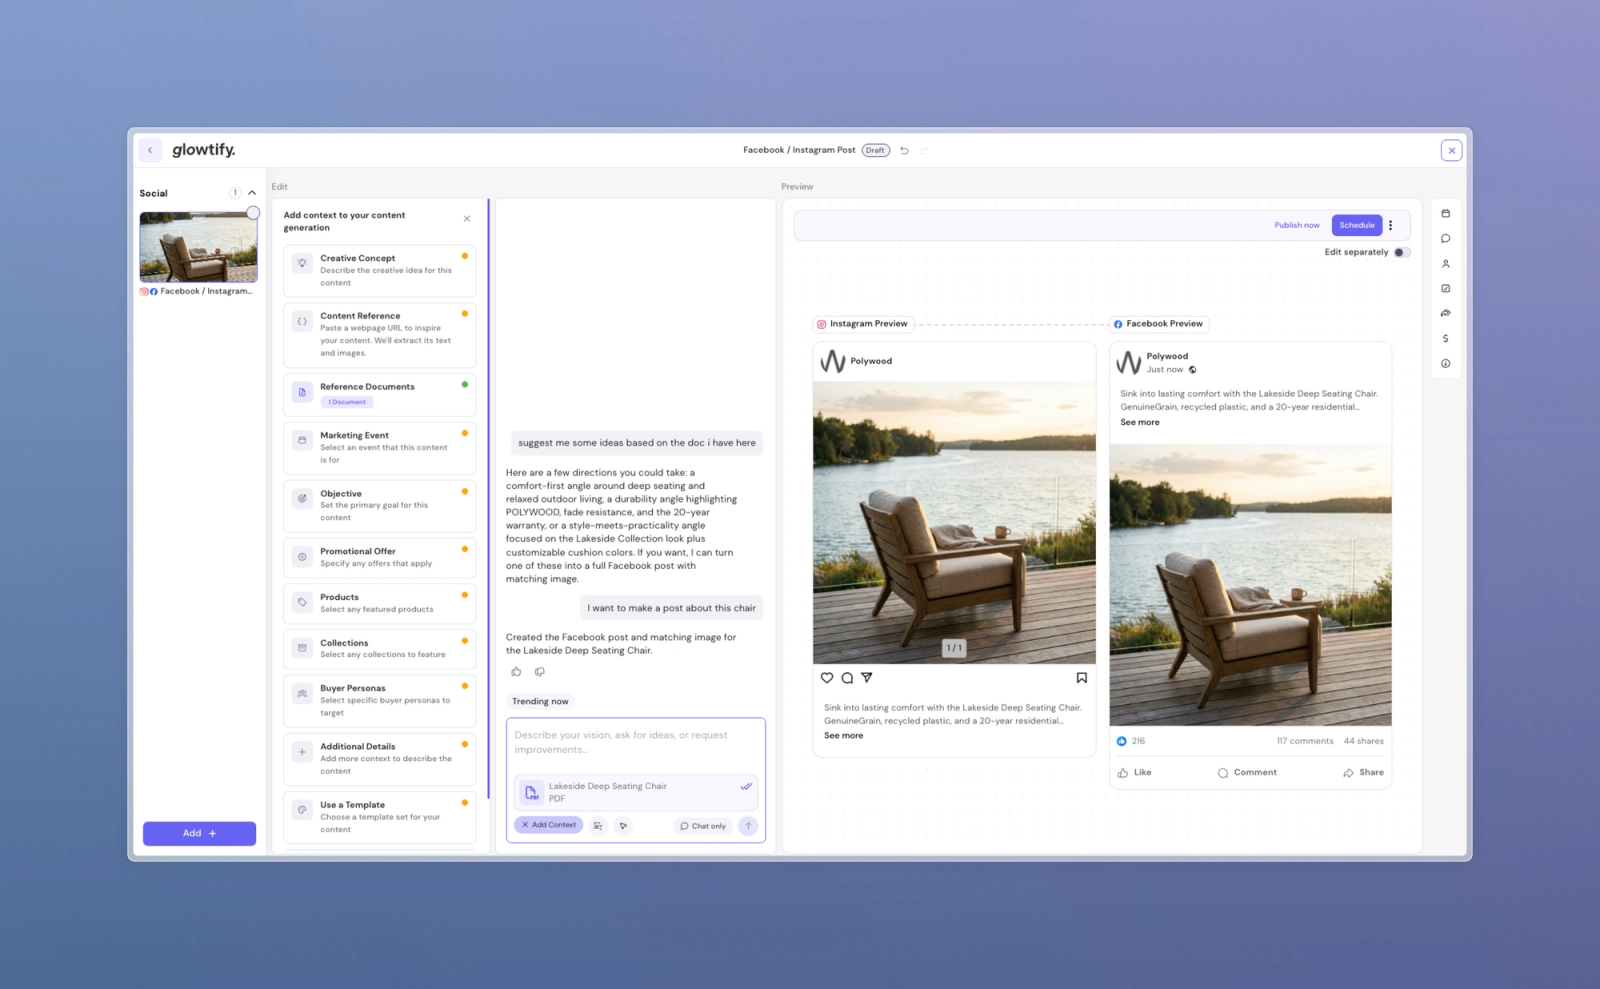
Task: Open the Use a Template card
Action: tap(379, 816)
